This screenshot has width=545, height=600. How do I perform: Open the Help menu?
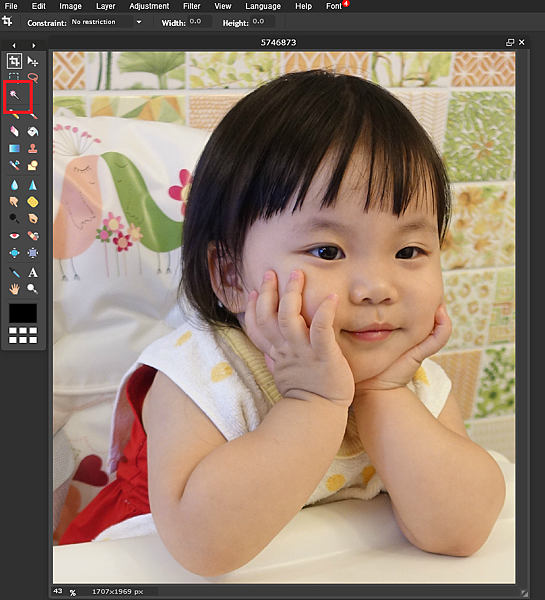(304, 6)
